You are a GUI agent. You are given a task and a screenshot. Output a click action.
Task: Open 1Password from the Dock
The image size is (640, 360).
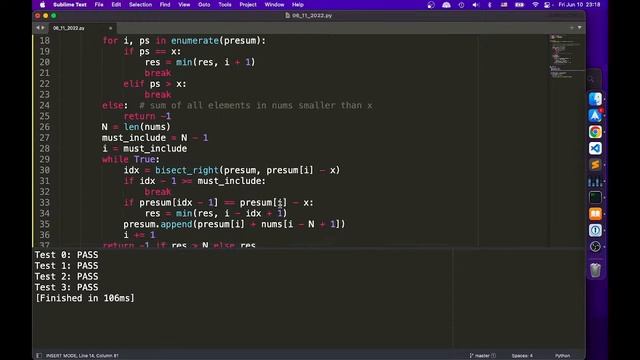(x=595, y=230)
